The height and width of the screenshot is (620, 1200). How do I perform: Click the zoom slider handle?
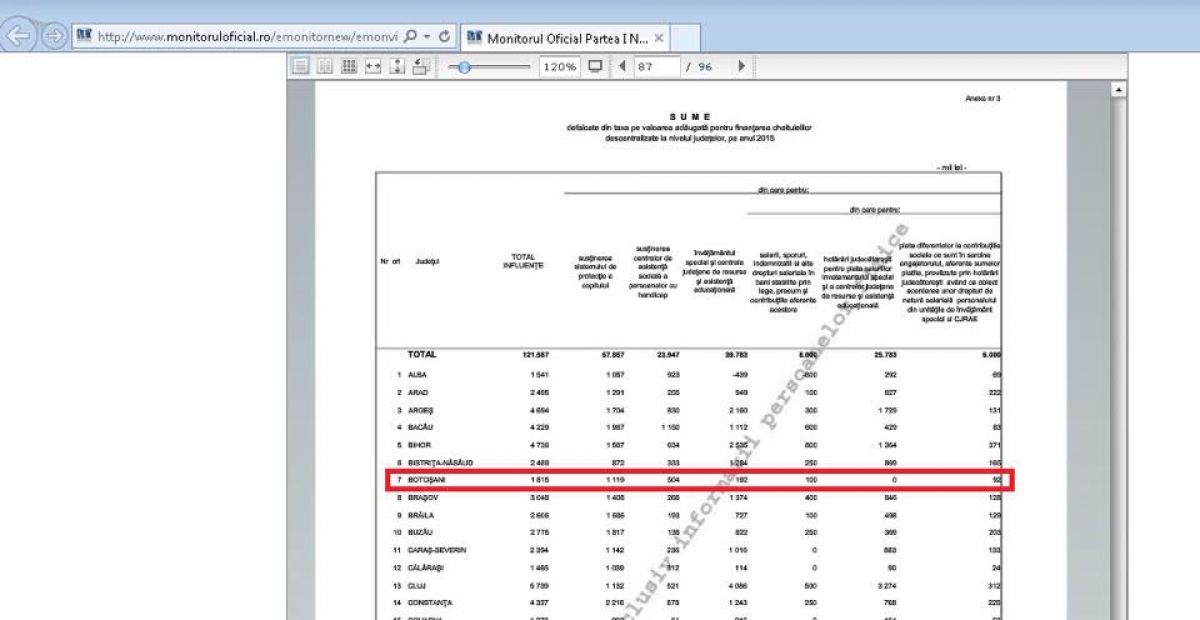464,66
